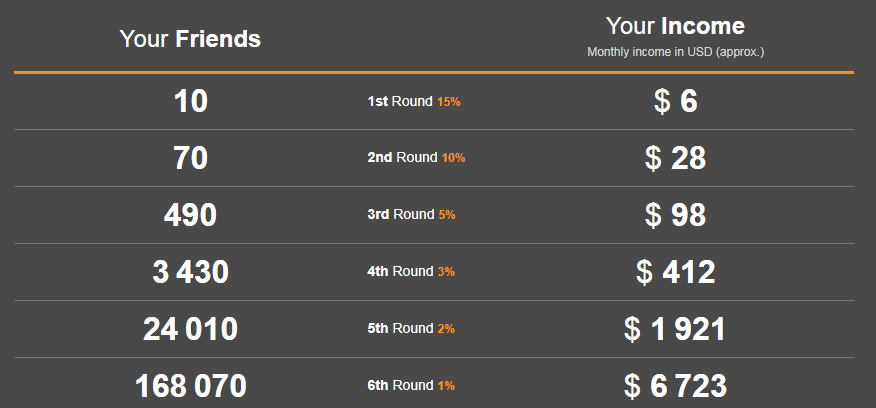Screen dimensions: 876x408
Task: Pick the $ 1 921 income value
Action: [x=675, y=329]
